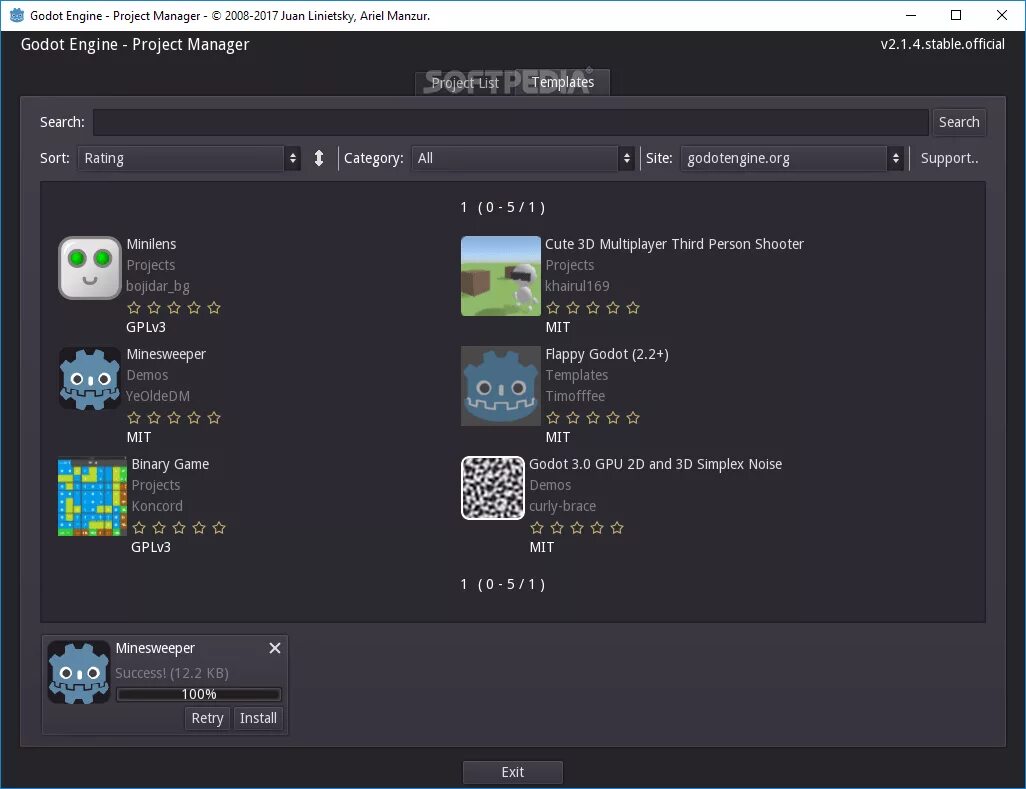The width and height of the screenshot is (1026, 789).
Task: Switch to the Project List tab
Action: [465, 83]
